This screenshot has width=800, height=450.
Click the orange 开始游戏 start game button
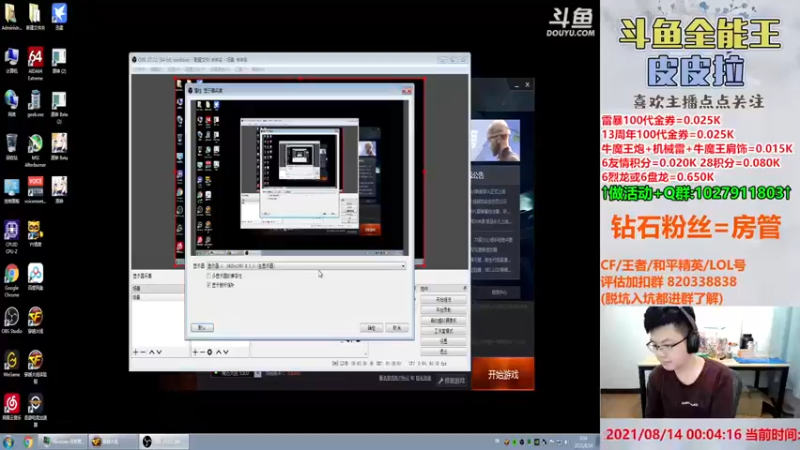tap(503, 374)
